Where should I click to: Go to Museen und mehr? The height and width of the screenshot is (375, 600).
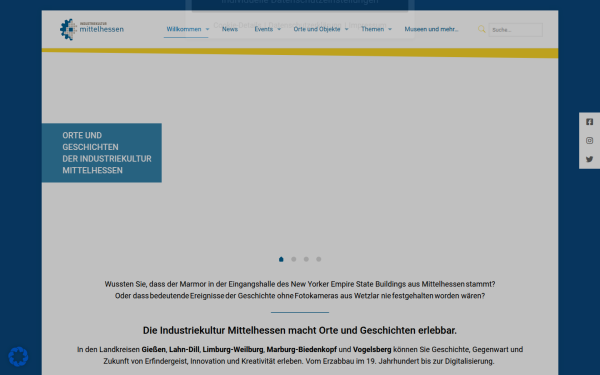(431, 29)
